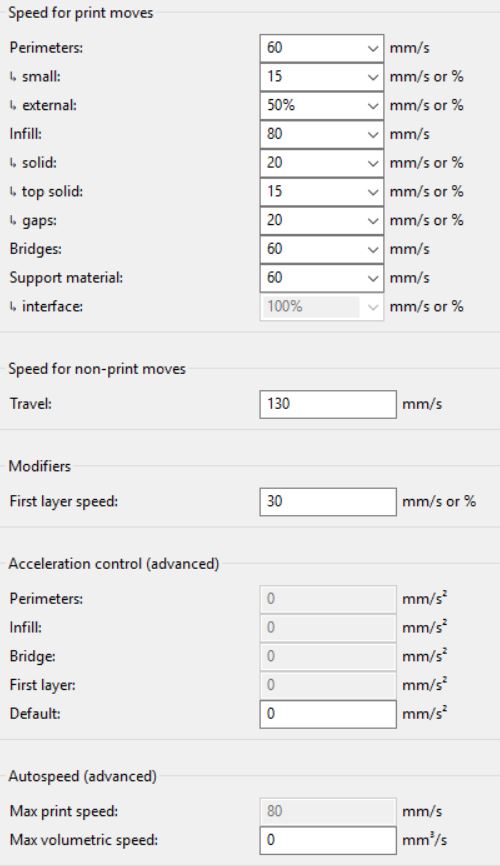The image size is (500, 866).
Task: Expand the small perimeters speed dropdown
Action: click(373, 77)
